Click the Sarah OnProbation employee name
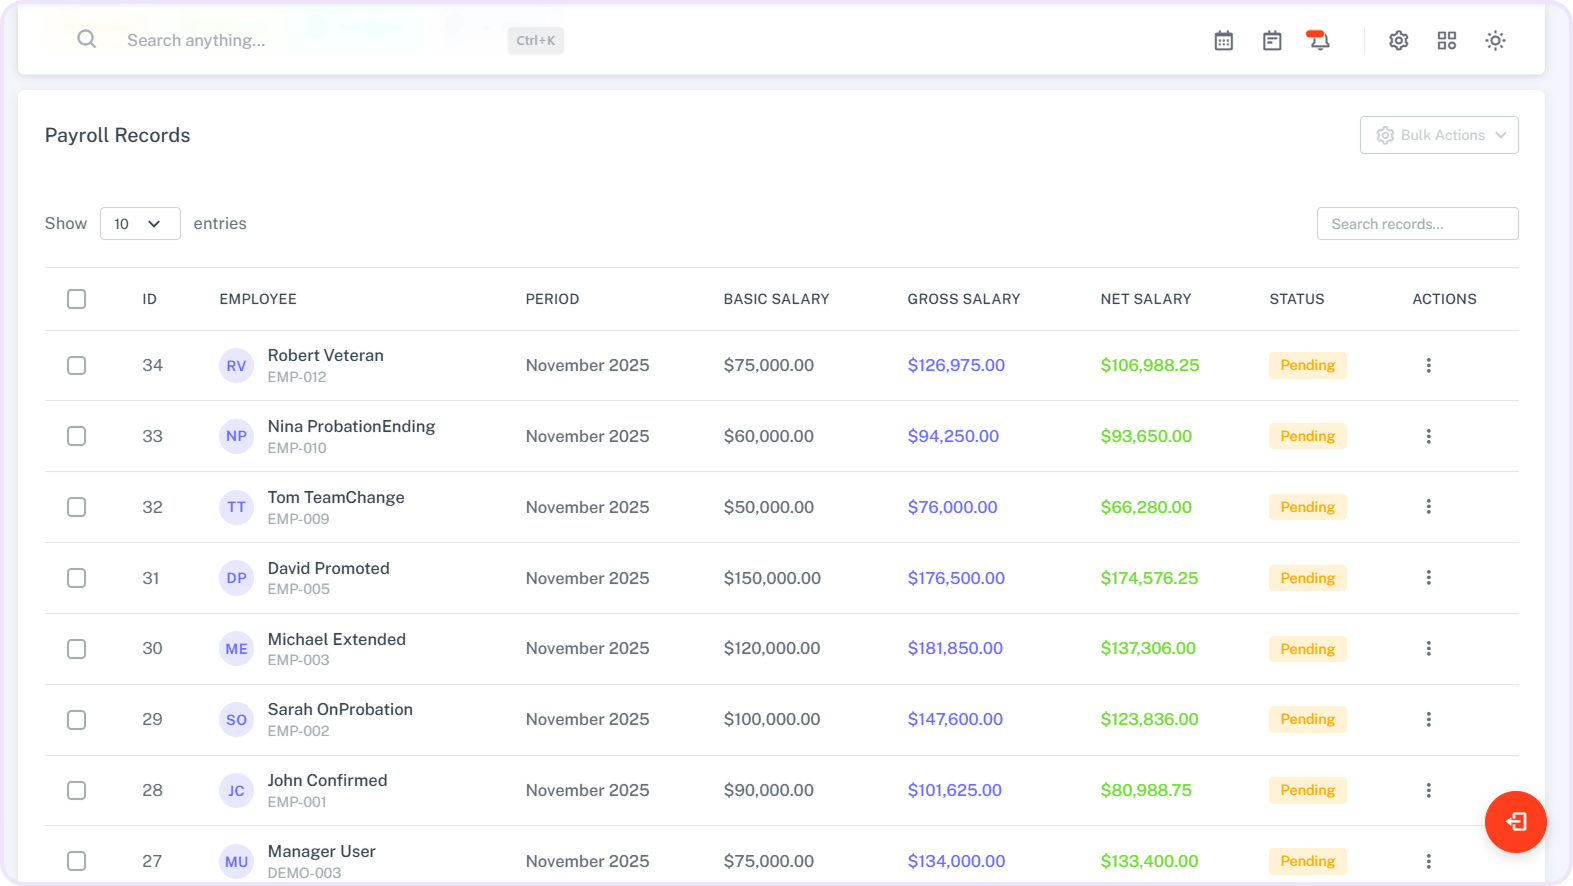The height and width of the screenshot is (886, 1573). click(340, 710)
